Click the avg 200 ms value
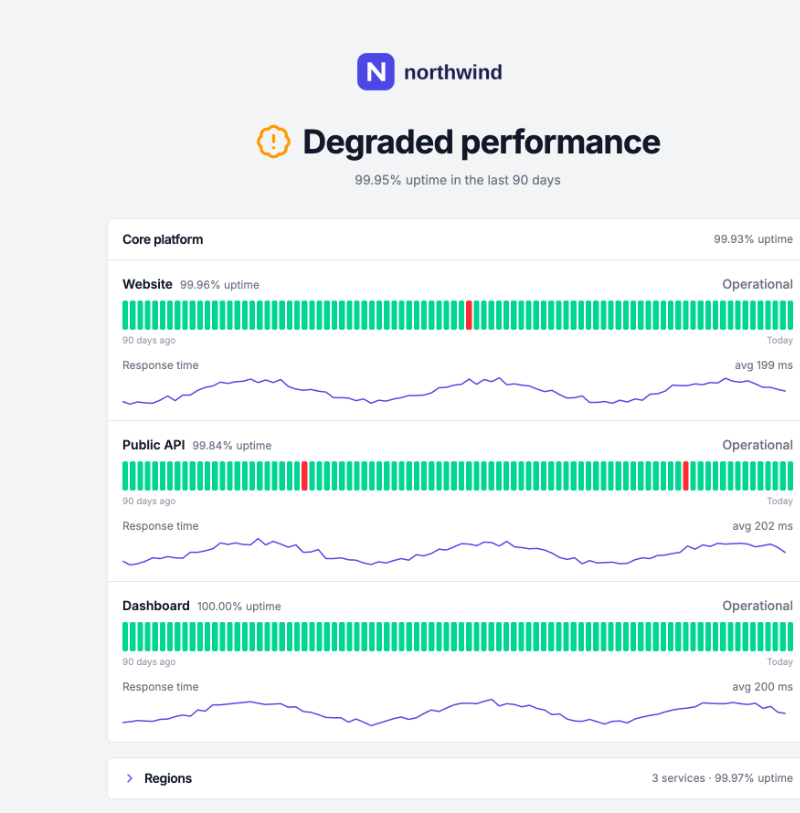800x813 pixels. [x=763, y=686]
